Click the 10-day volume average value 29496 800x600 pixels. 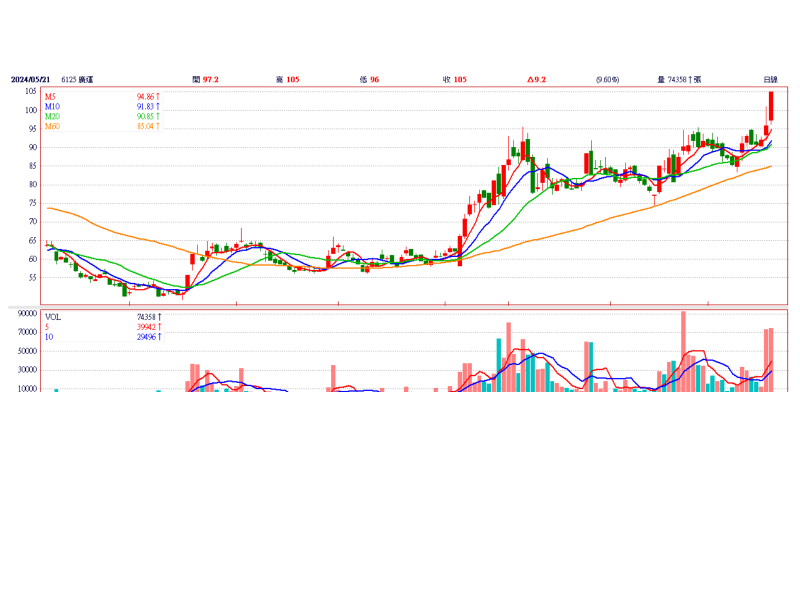pyautogui.click(x=148, y=337)
